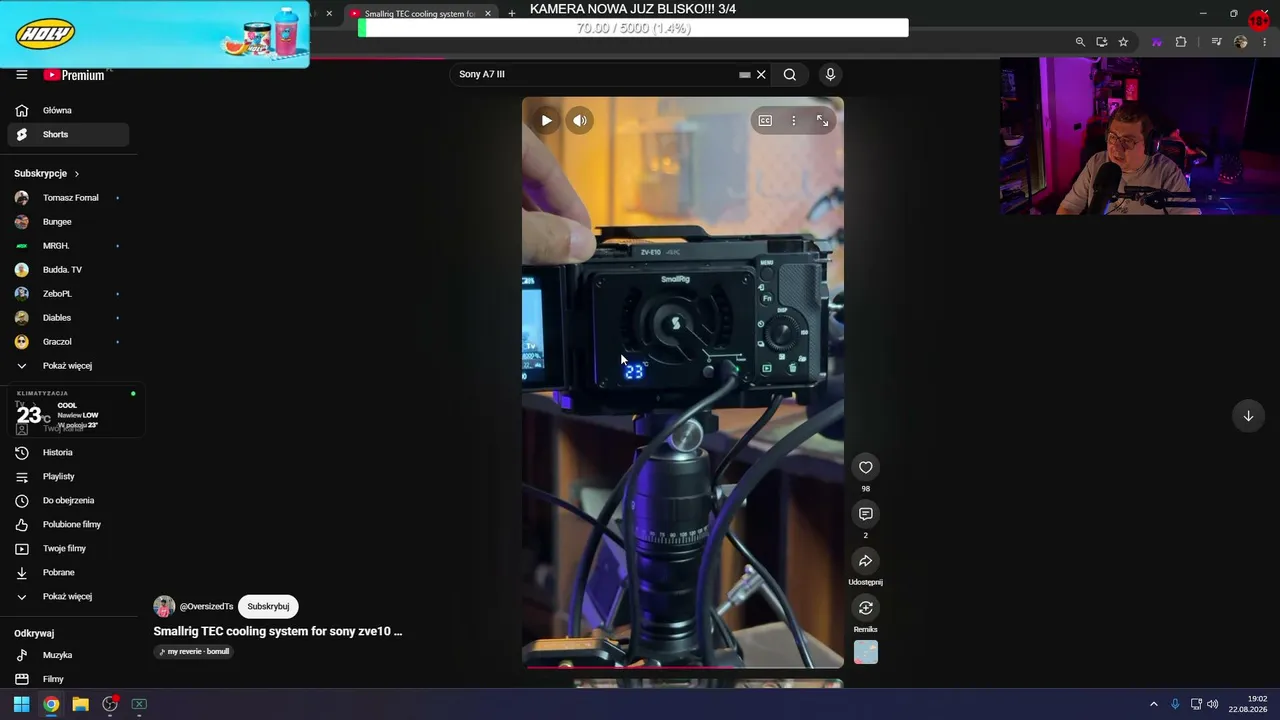Share the Short via Udostępnij icon
This screenshot has height=720, width=1280.
866,561
